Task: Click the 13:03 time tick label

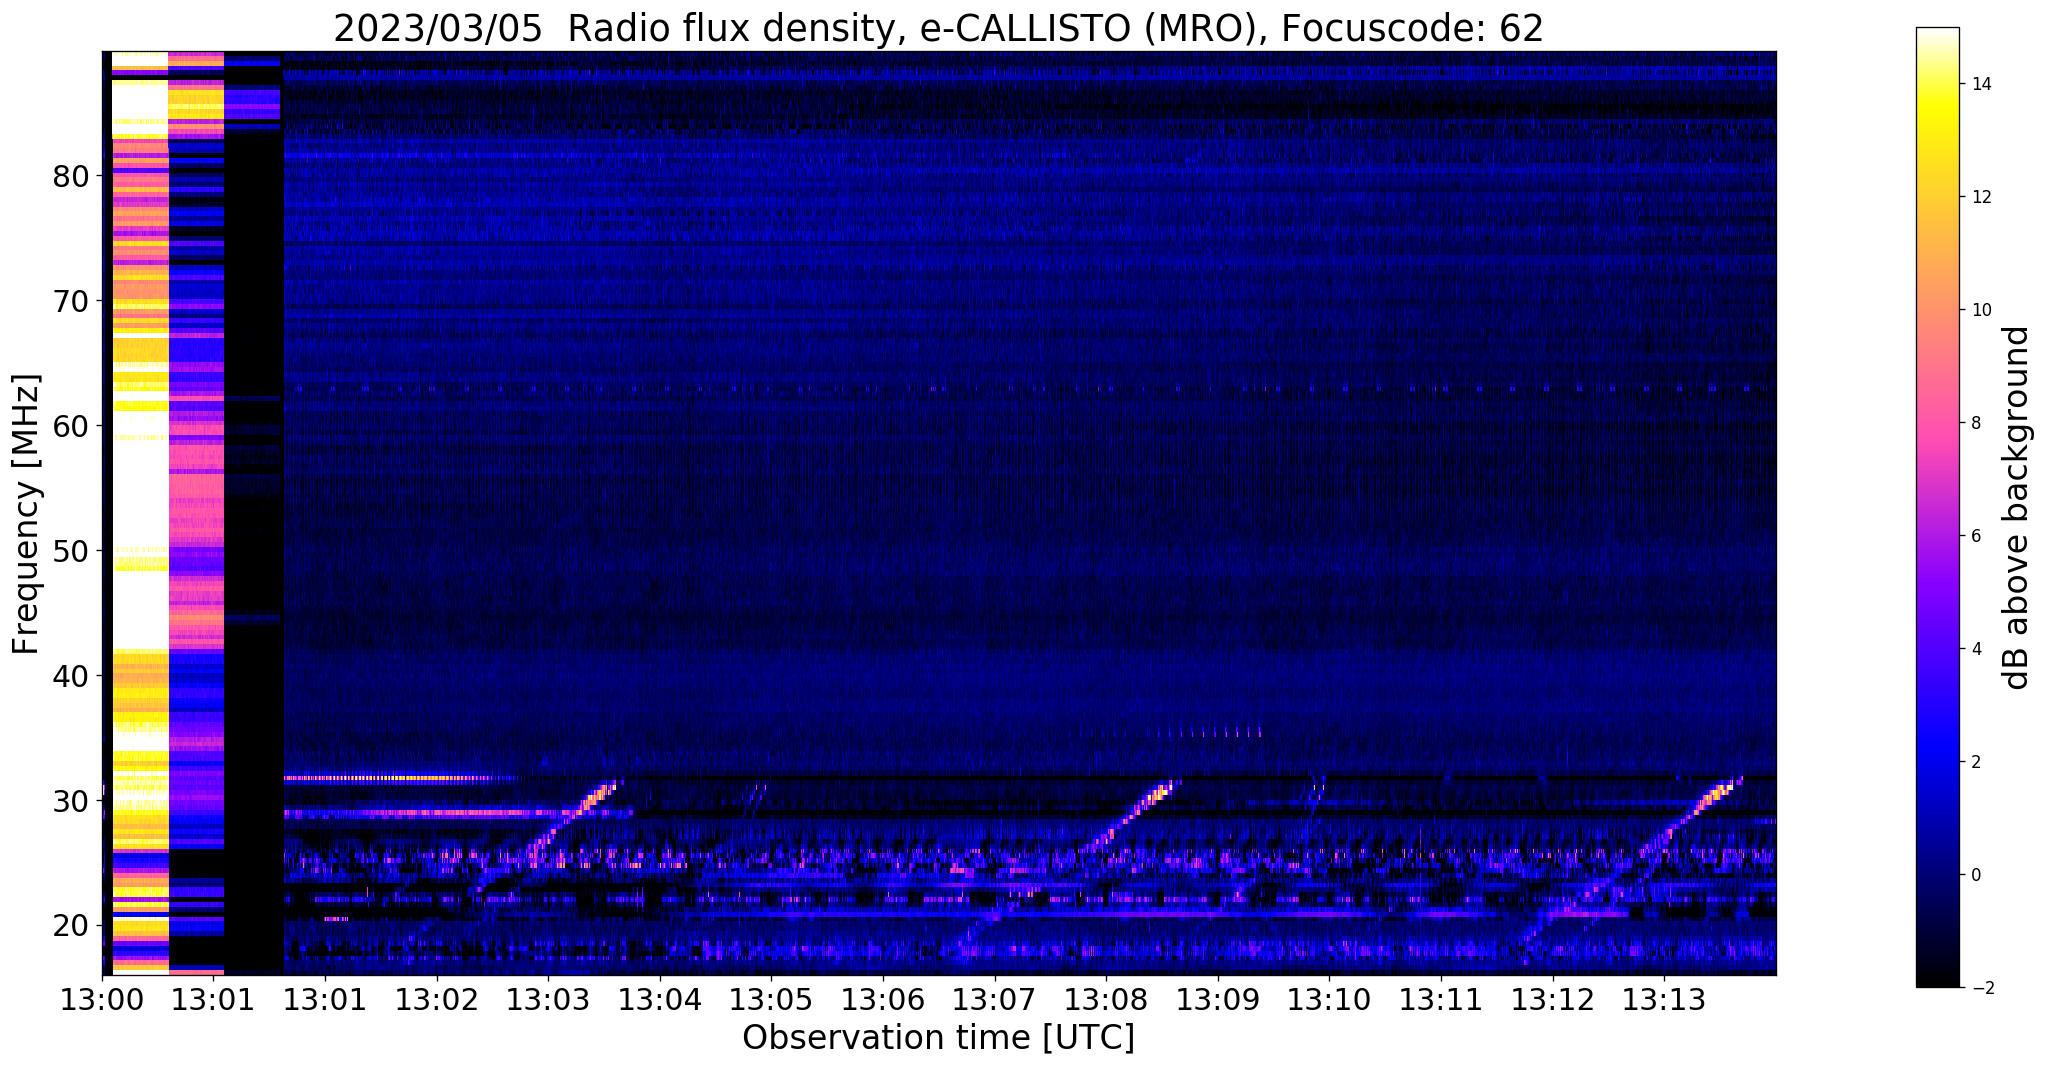Action: [548, 999]
